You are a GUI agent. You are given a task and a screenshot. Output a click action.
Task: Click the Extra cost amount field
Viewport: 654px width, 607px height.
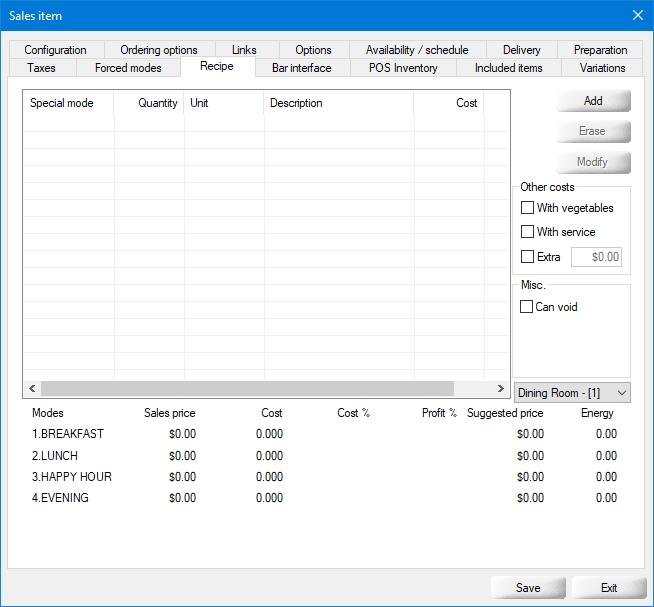pyautogui.click(x=597, y=257)
